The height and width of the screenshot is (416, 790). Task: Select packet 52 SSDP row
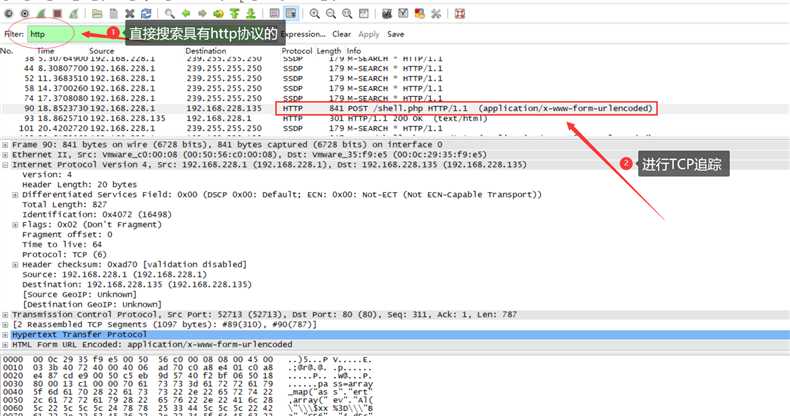pos(395,79)
